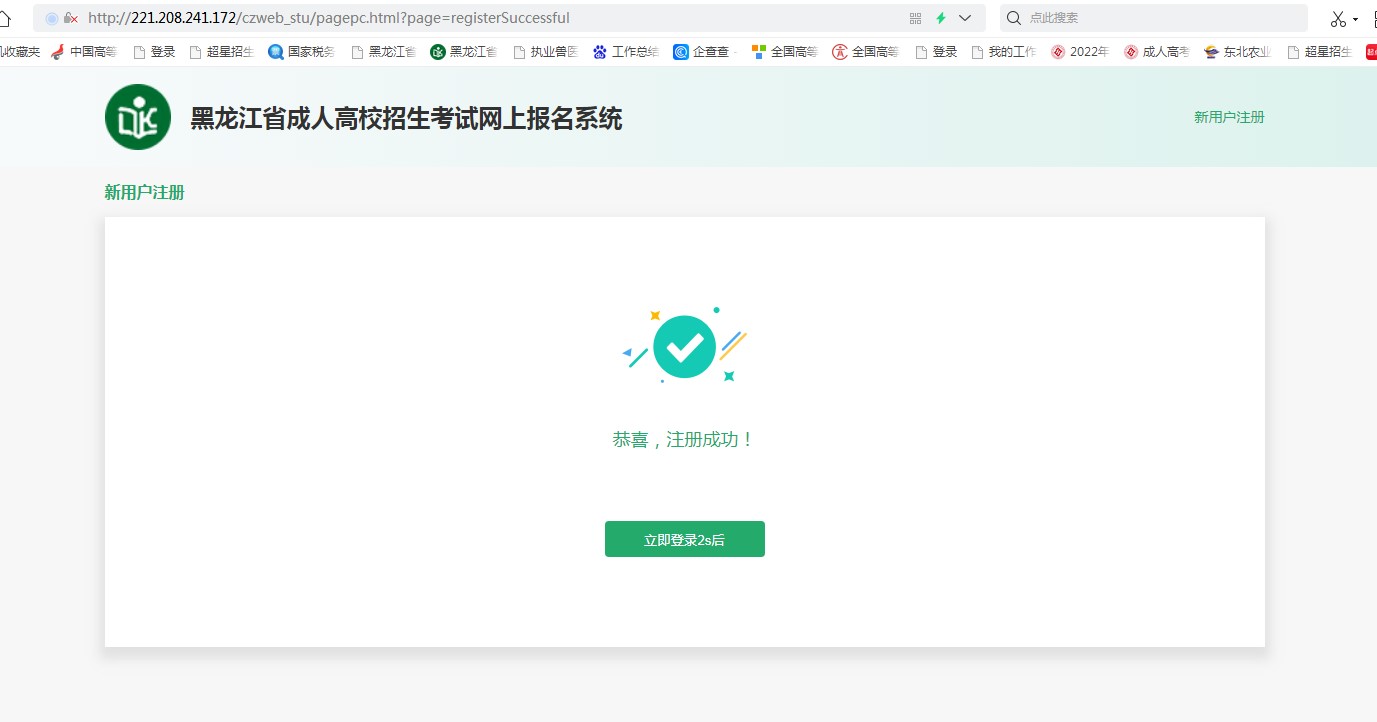Click the green lightning speed mode icon

(x=940, y=18)
